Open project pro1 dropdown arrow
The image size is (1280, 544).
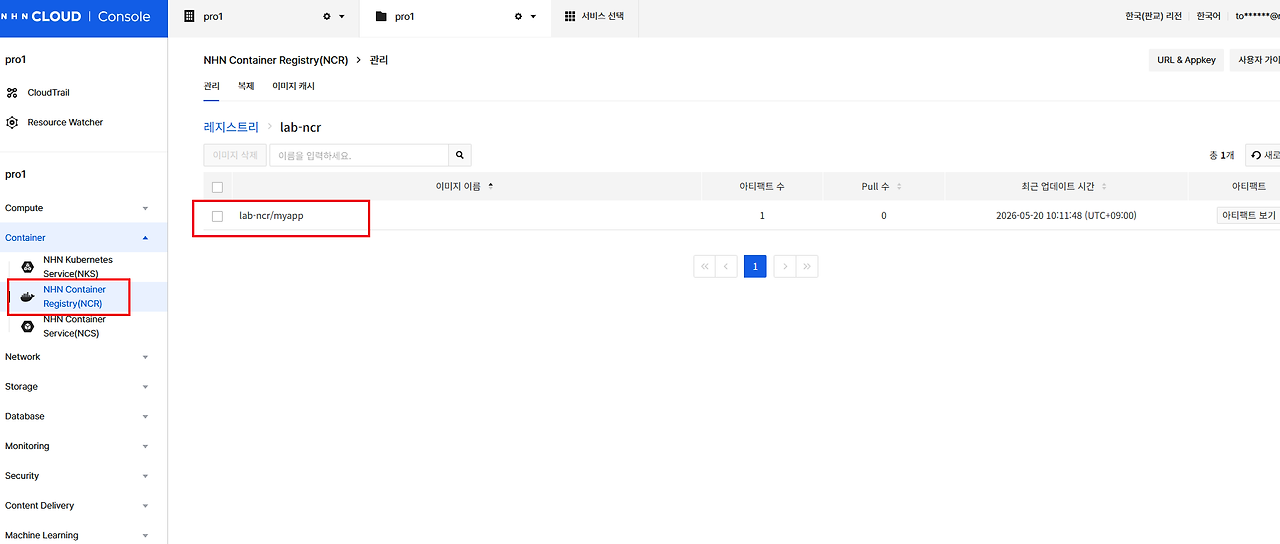[x=534, y=17]
